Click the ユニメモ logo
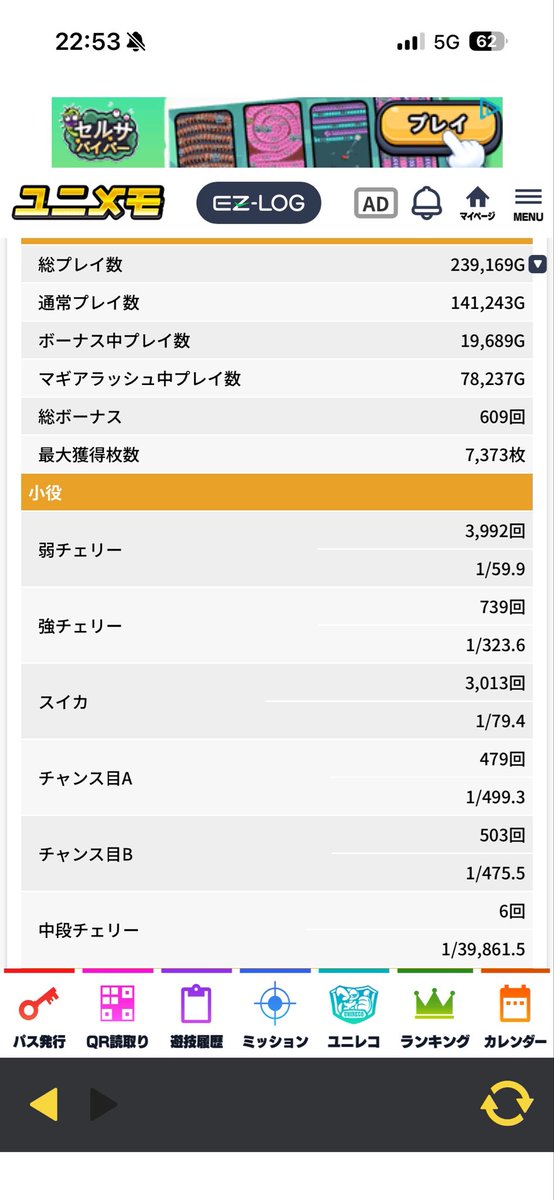This screenshot has height=1200, width=554. 88,203
